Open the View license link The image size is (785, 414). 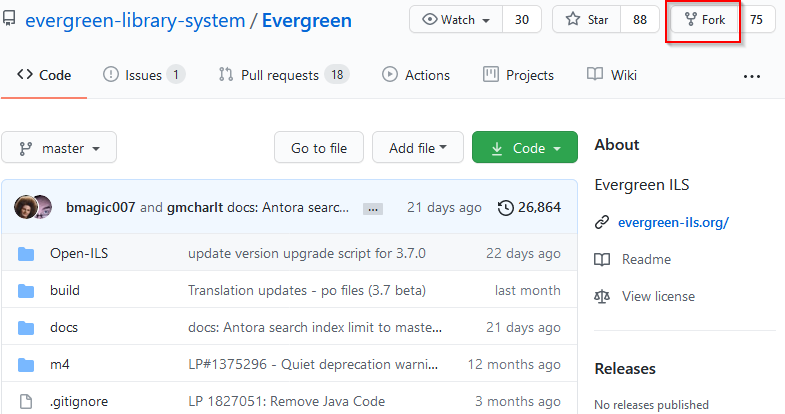click(x=658, y=296)
